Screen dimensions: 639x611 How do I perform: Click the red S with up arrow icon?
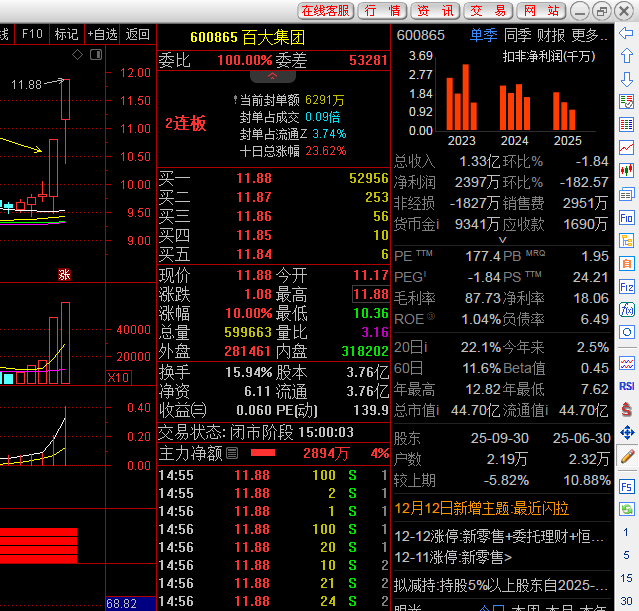tap(626, 409)
